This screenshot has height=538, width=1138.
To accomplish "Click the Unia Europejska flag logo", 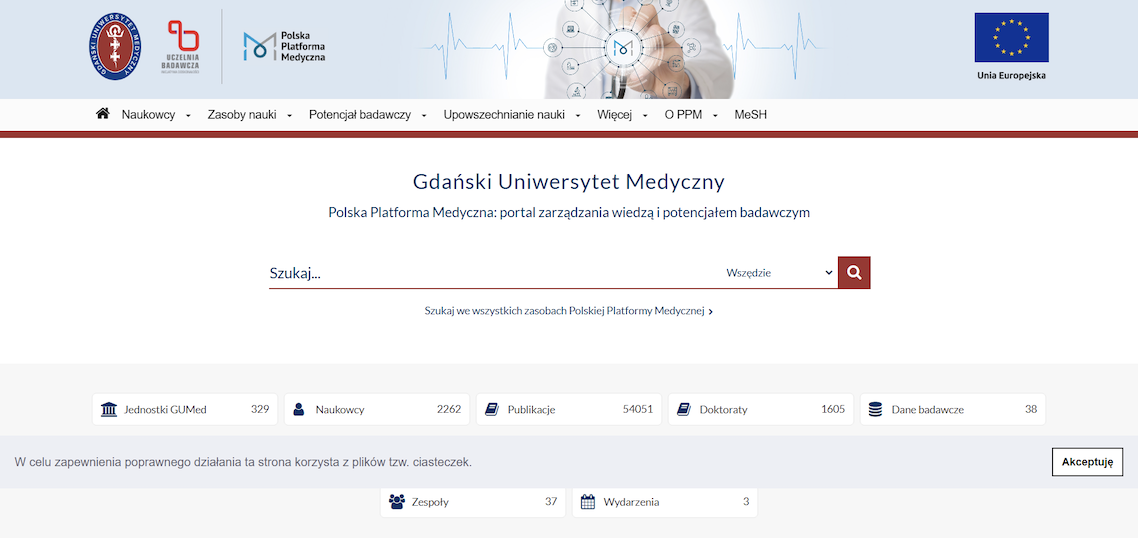I will (1011, 46).
